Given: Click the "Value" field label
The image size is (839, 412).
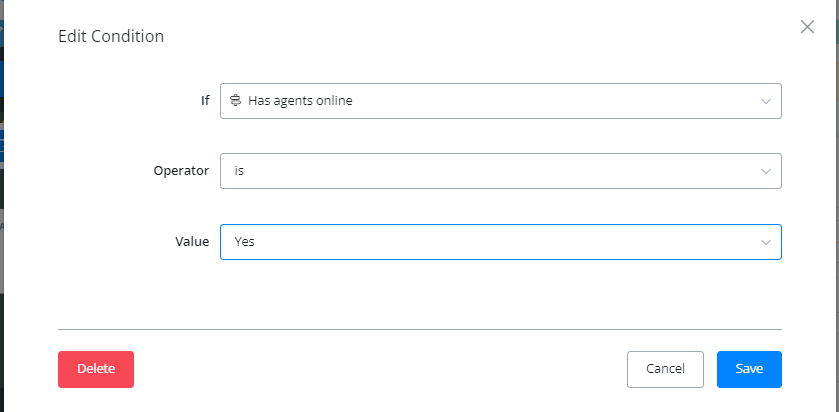Looking at the screenshot, I should (192, 242).
